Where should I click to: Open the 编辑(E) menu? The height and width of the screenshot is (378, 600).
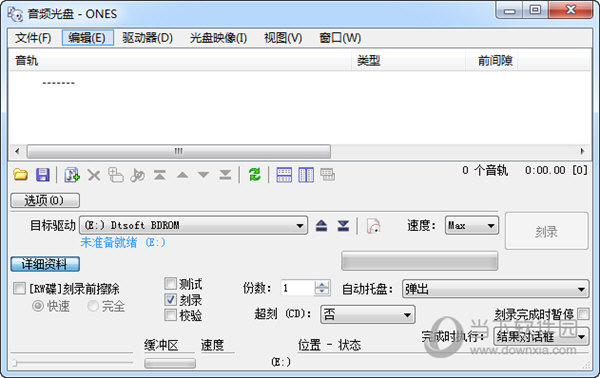[88, 38]
